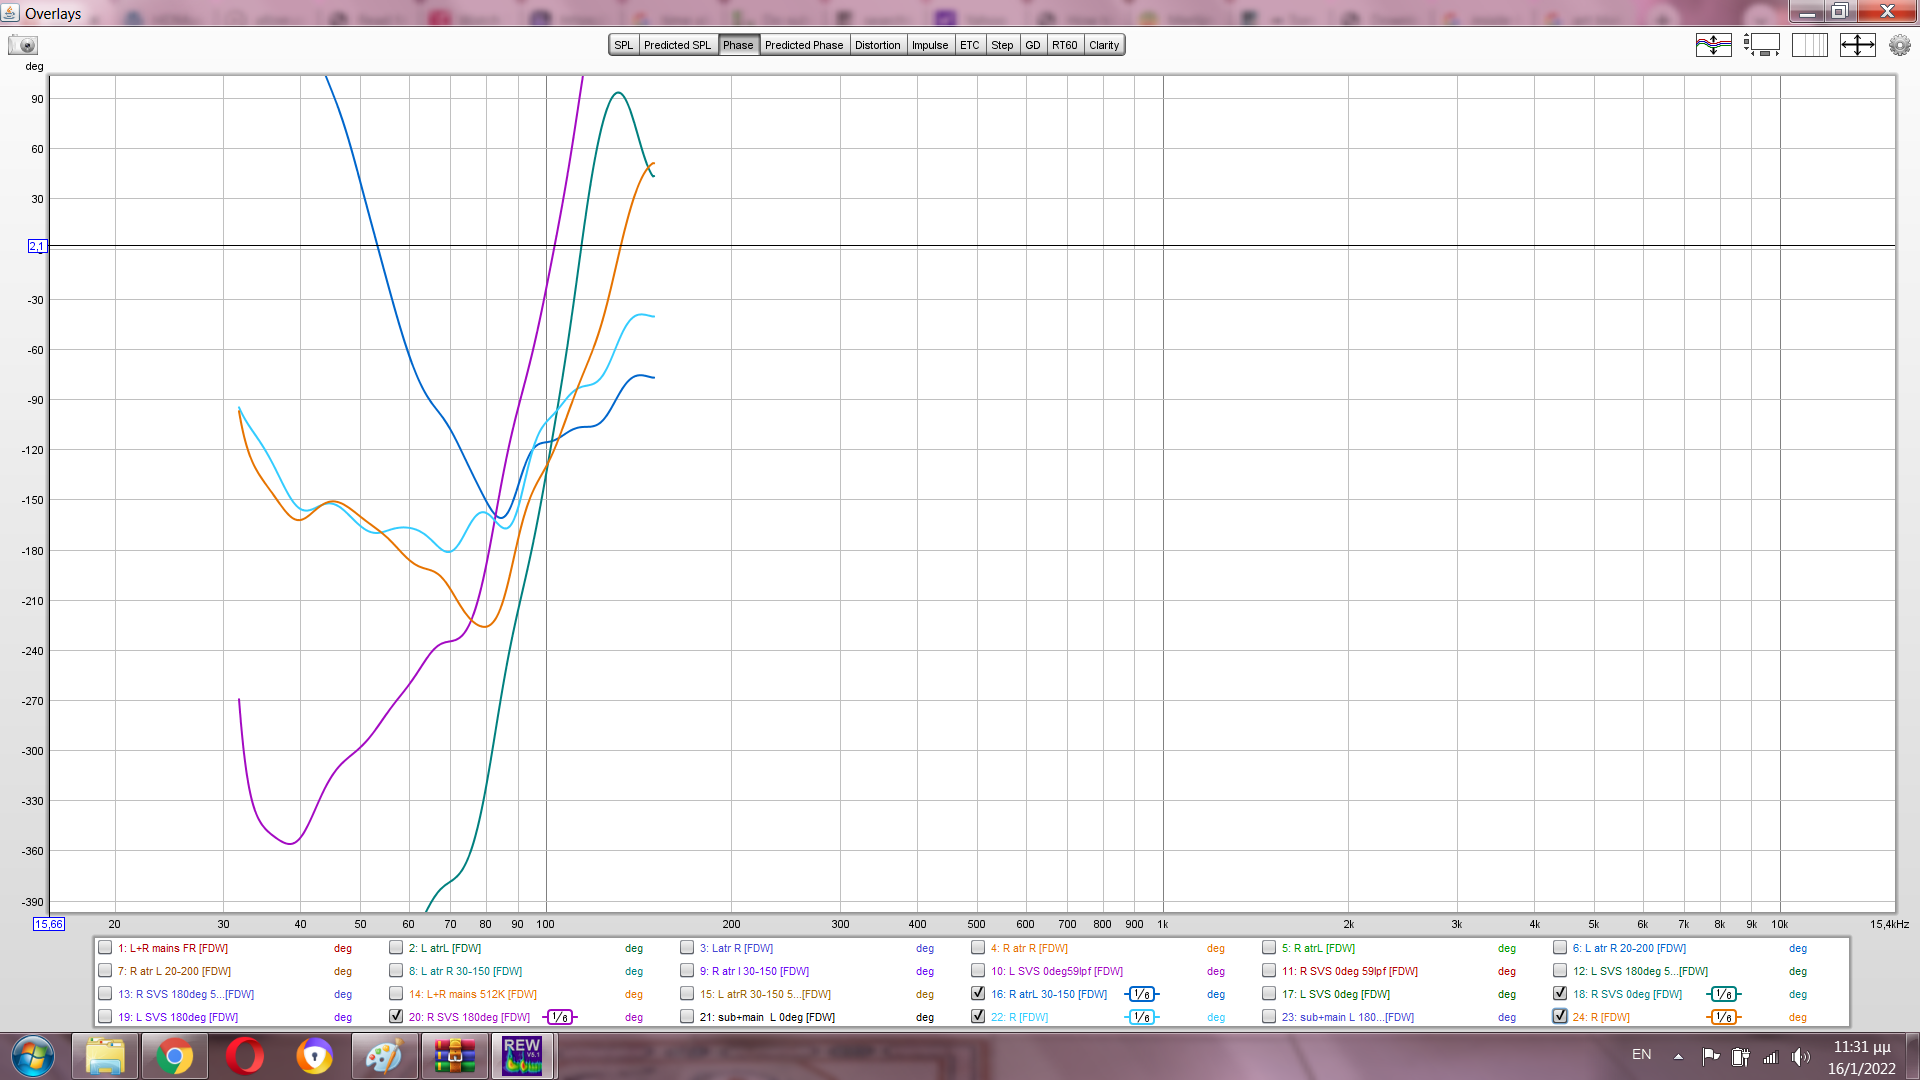Open 1/6 smoothing selector for trace 16
1920x1080 pixels.
click(x=1141, y=994)
